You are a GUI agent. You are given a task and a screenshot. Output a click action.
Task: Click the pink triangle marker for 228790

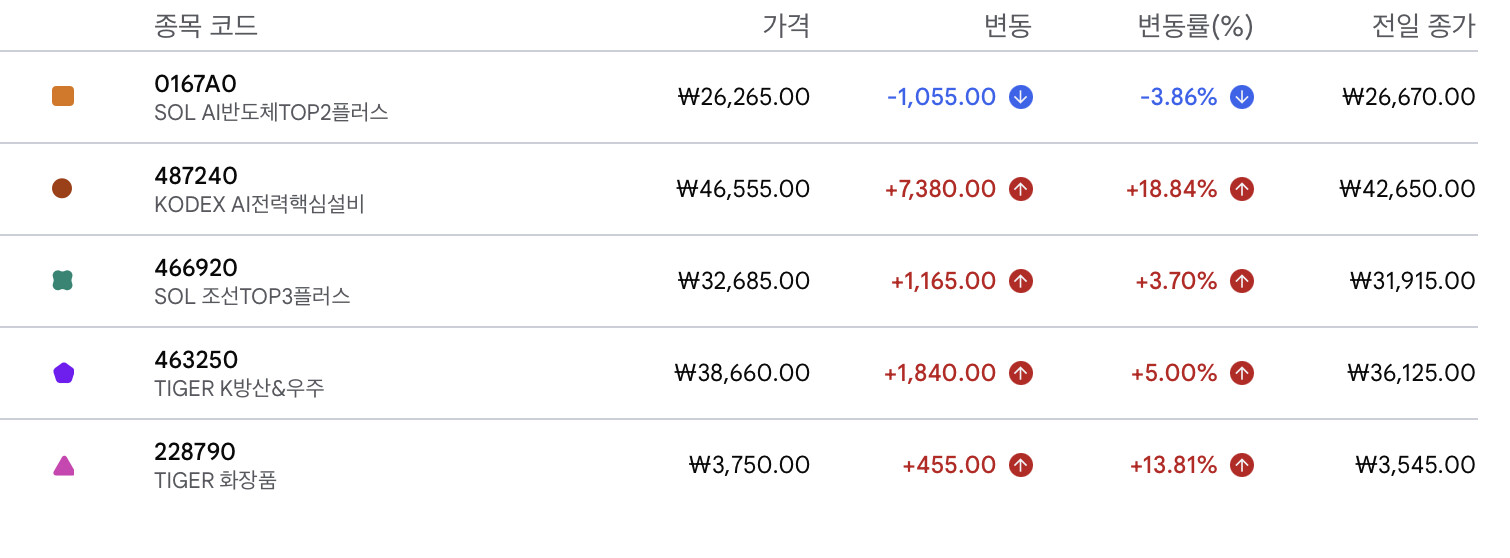click(x=63, y=465)
